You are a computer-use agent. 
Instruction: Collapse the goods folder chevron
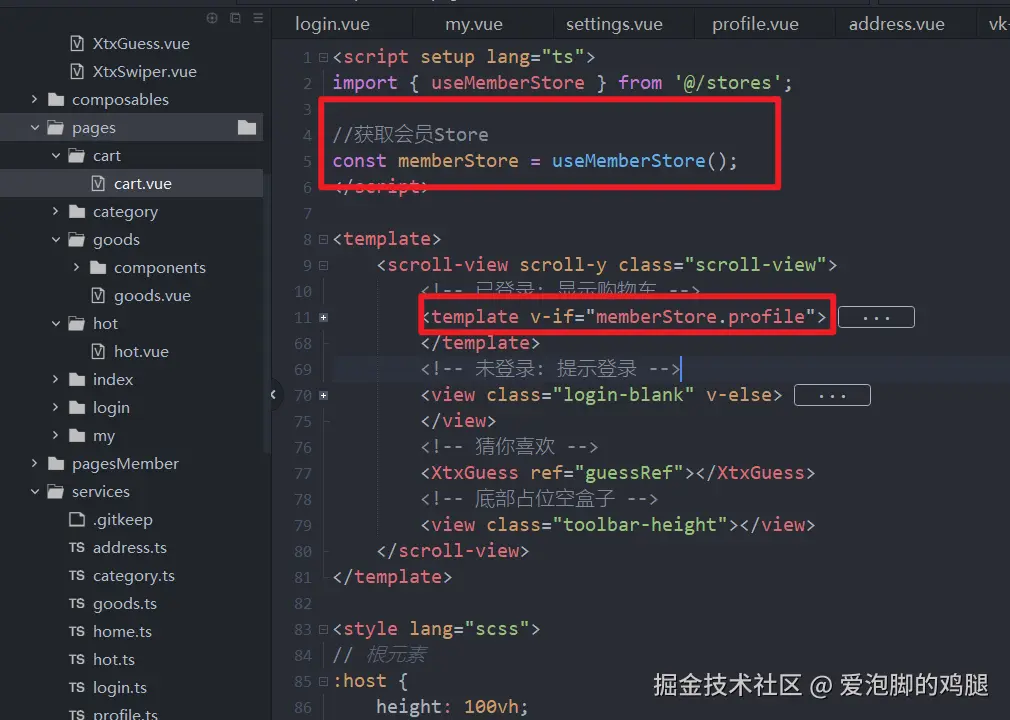[x=55, y=240]
